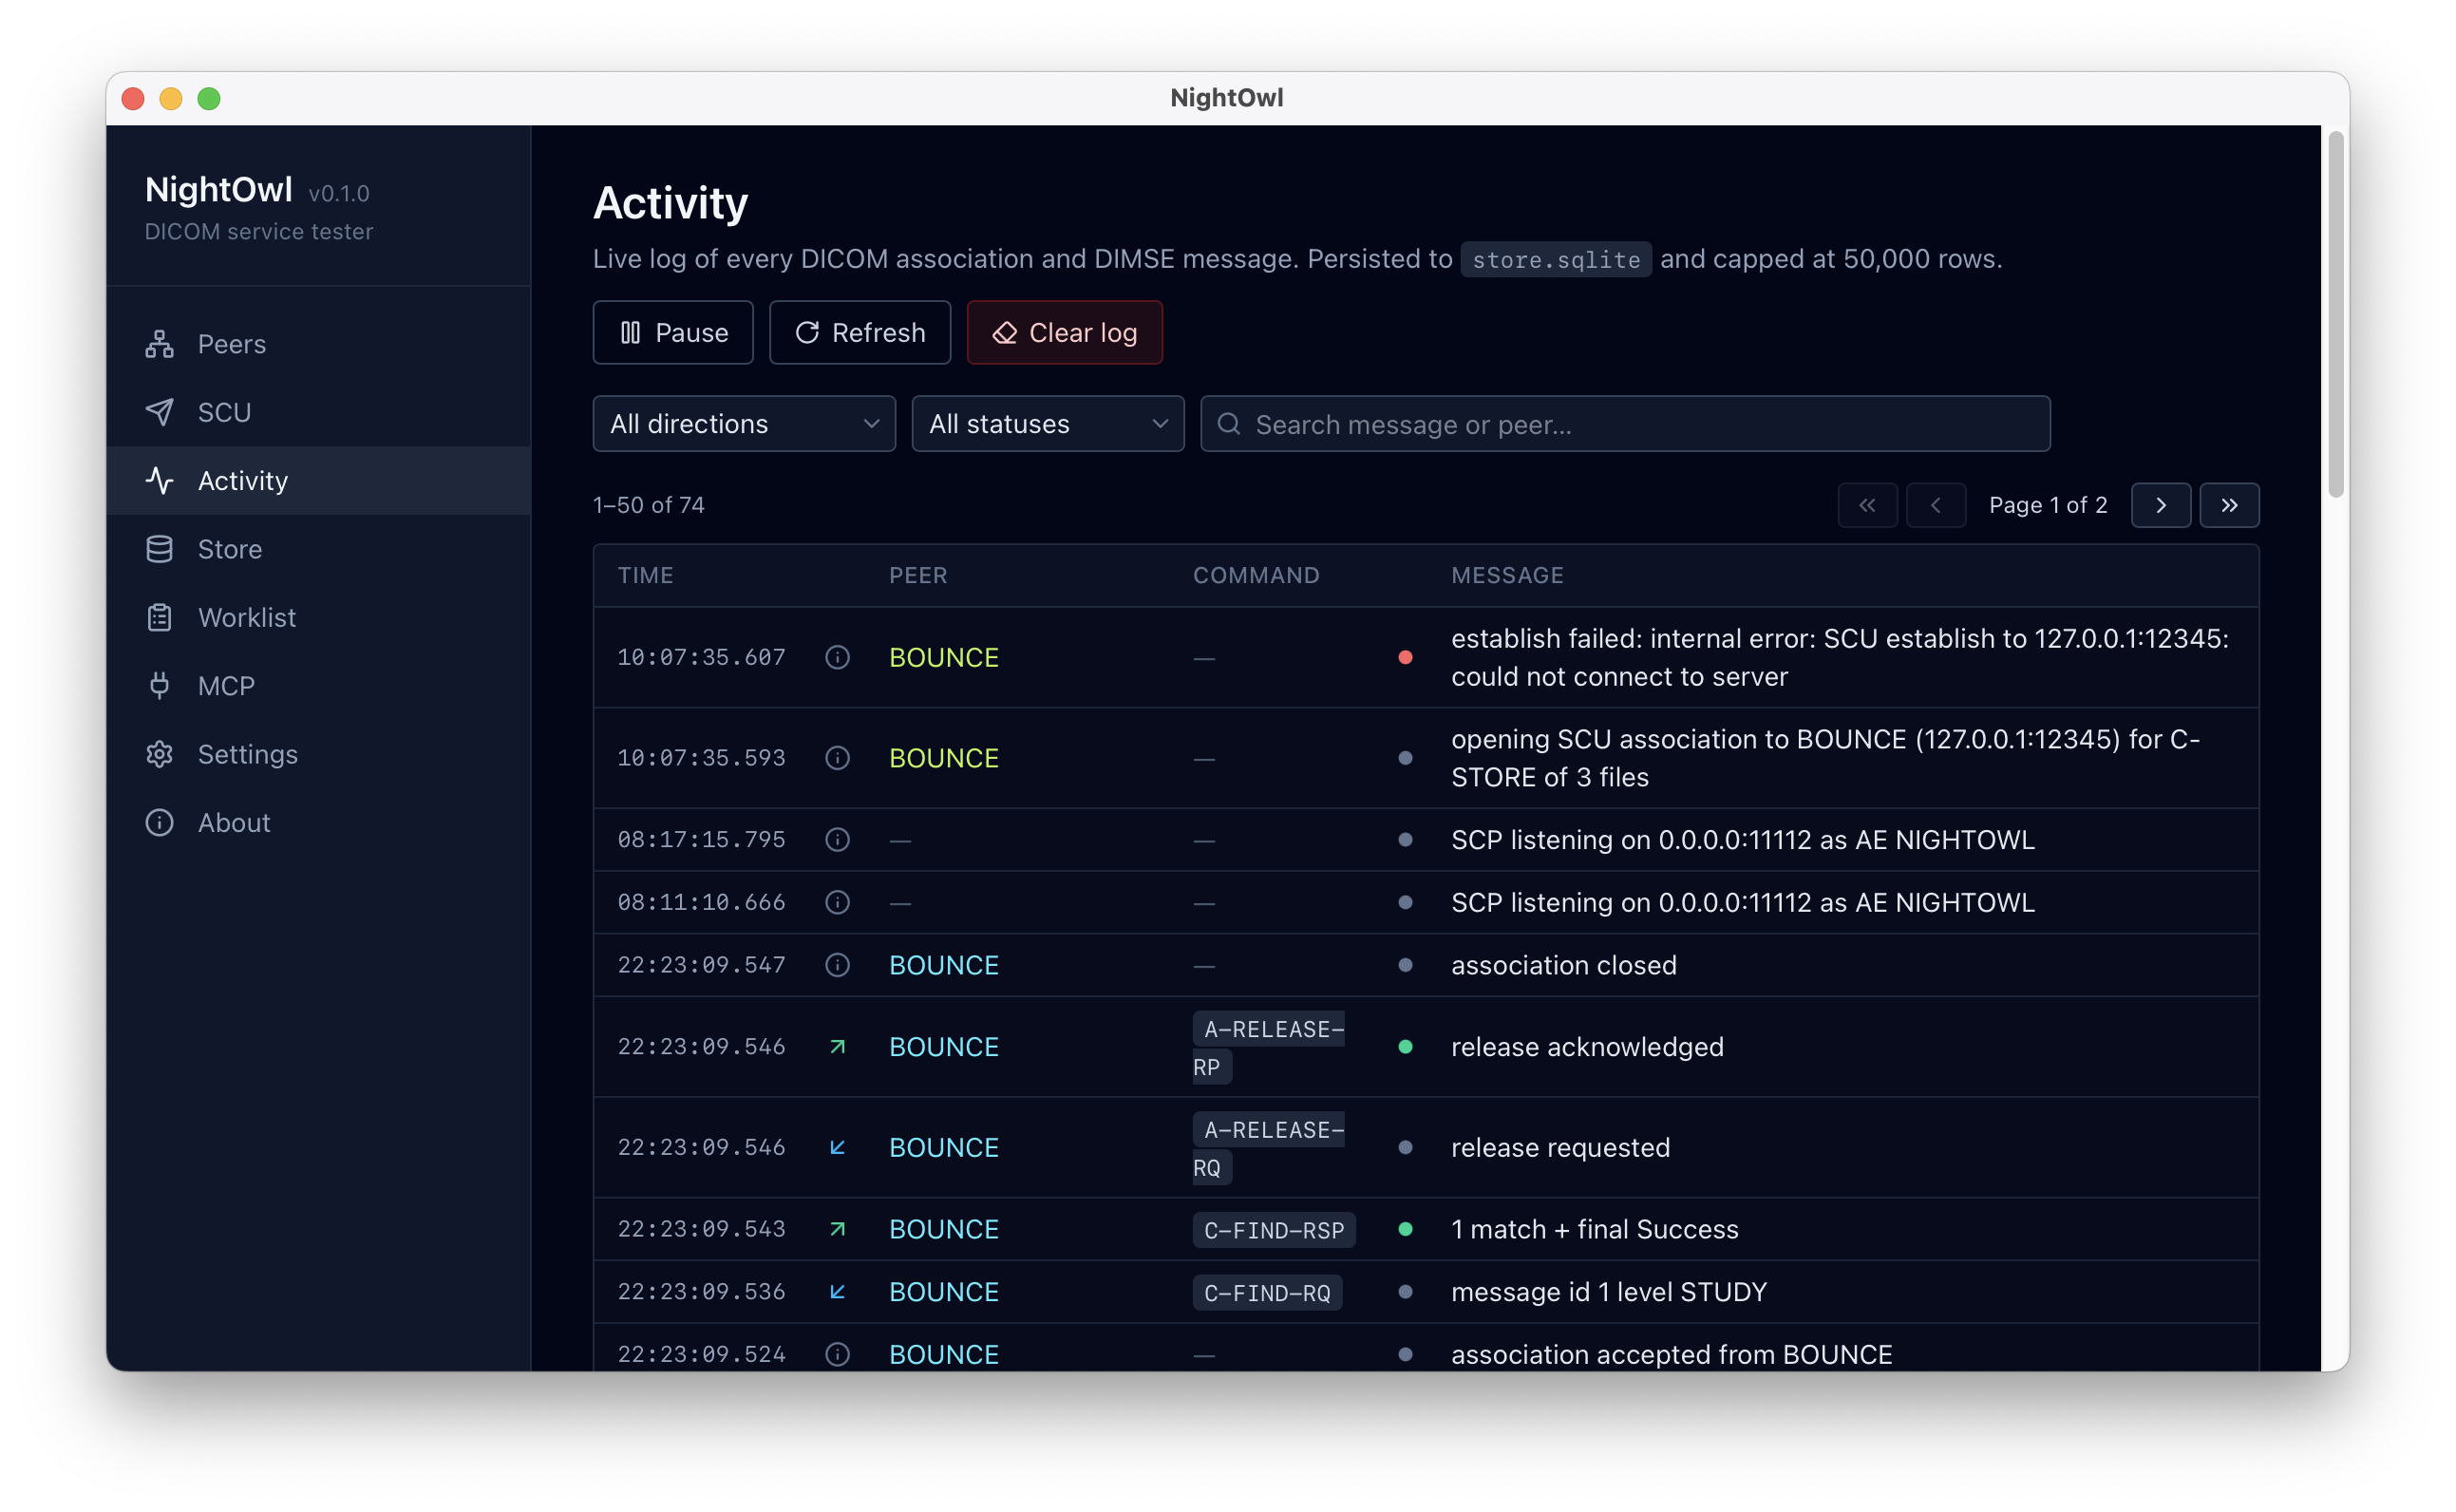Click the 'message id 1 level STUDY' message
The height and width of the screenshot is (1512, 2456).
pos(1608,1291)
